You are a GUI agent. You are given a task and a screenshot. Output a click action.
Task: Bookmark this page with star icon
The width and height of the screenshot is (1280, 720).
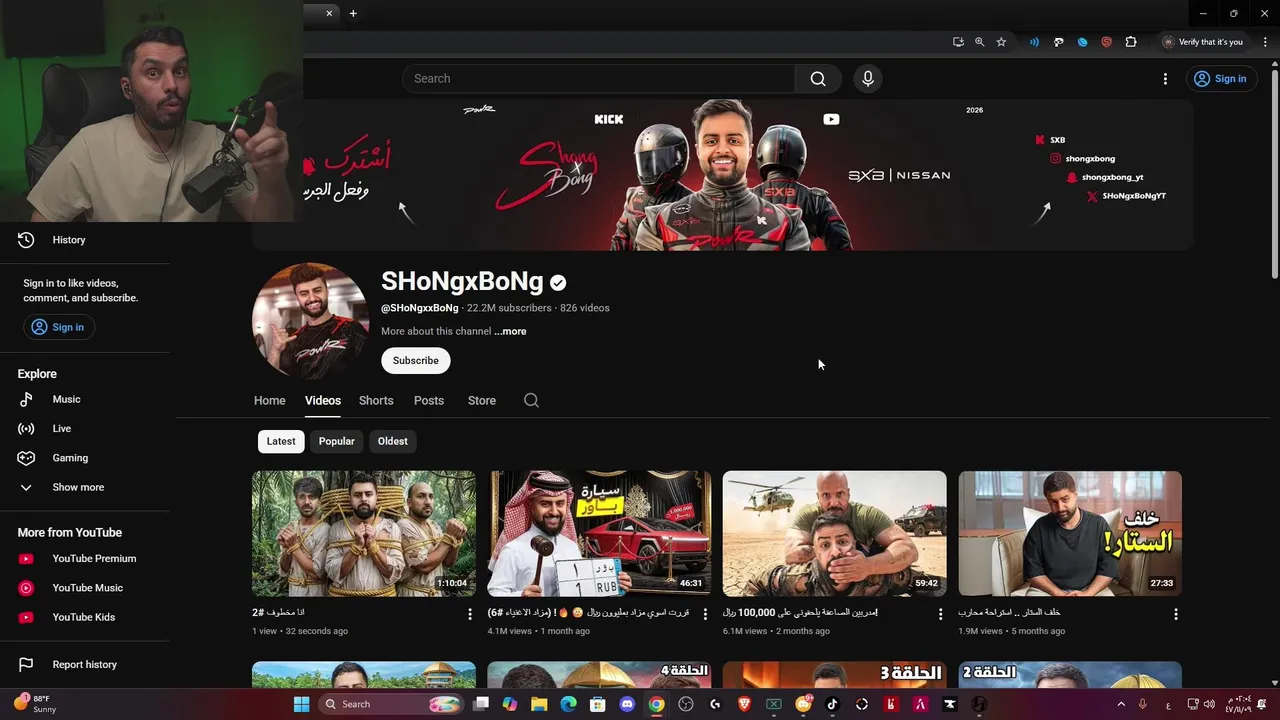click(x=1001, y=42)
